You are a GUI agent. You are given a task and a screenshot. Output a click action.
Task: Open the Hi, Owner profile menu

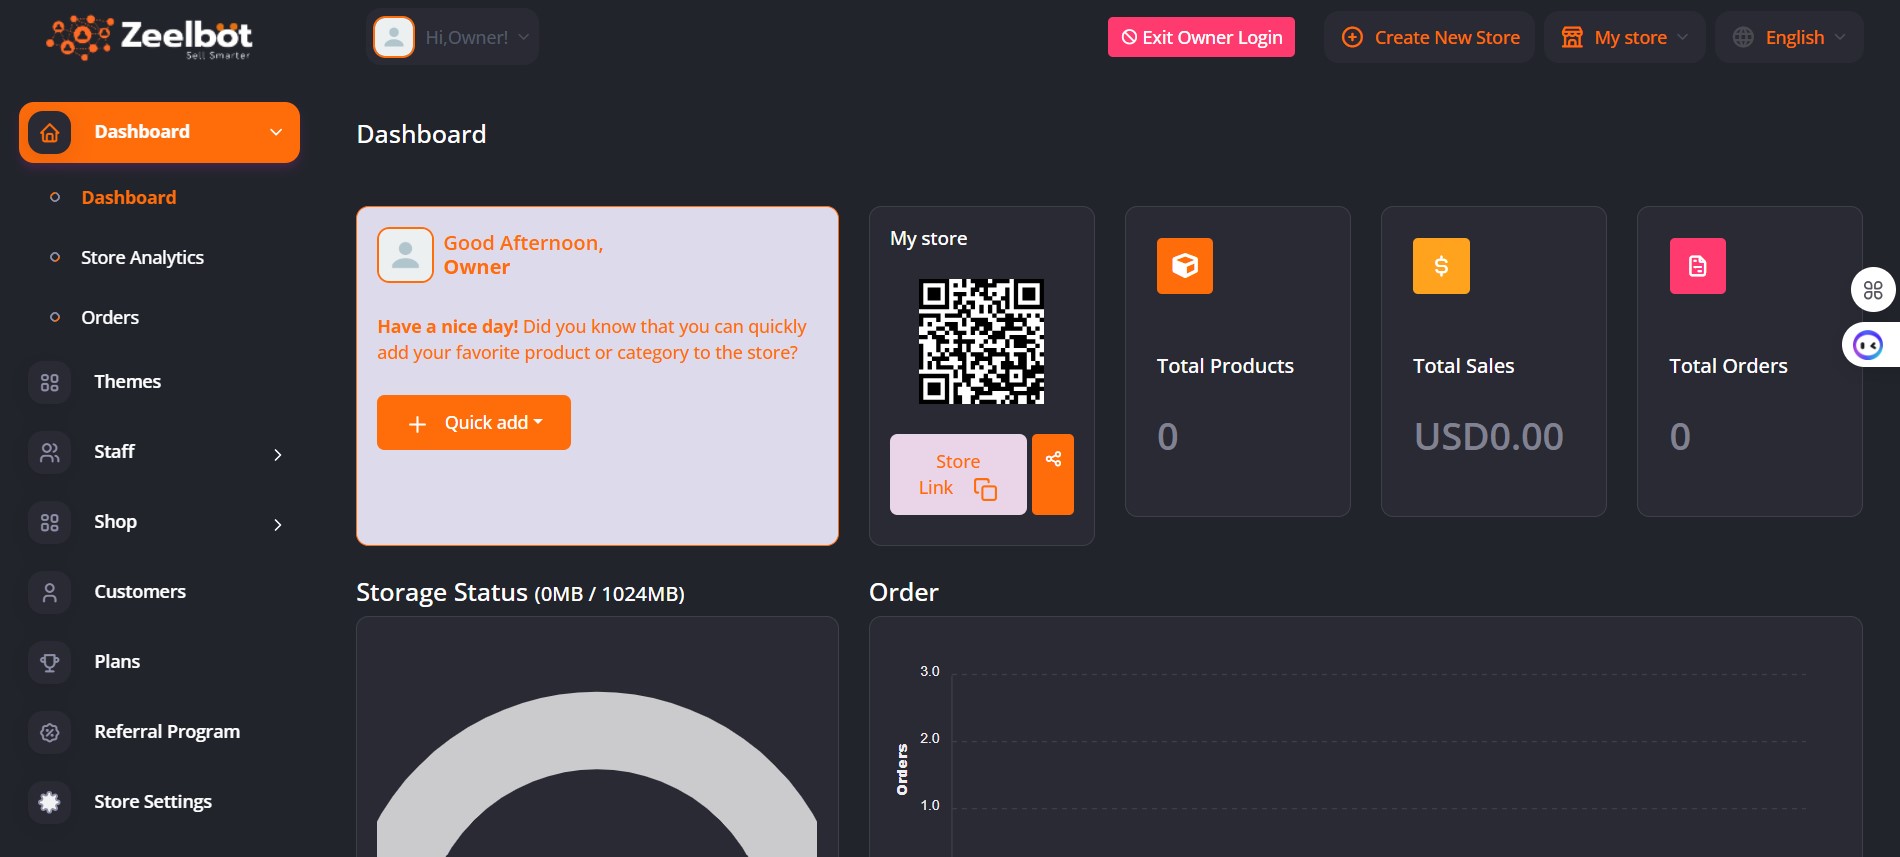click(453, 38)
